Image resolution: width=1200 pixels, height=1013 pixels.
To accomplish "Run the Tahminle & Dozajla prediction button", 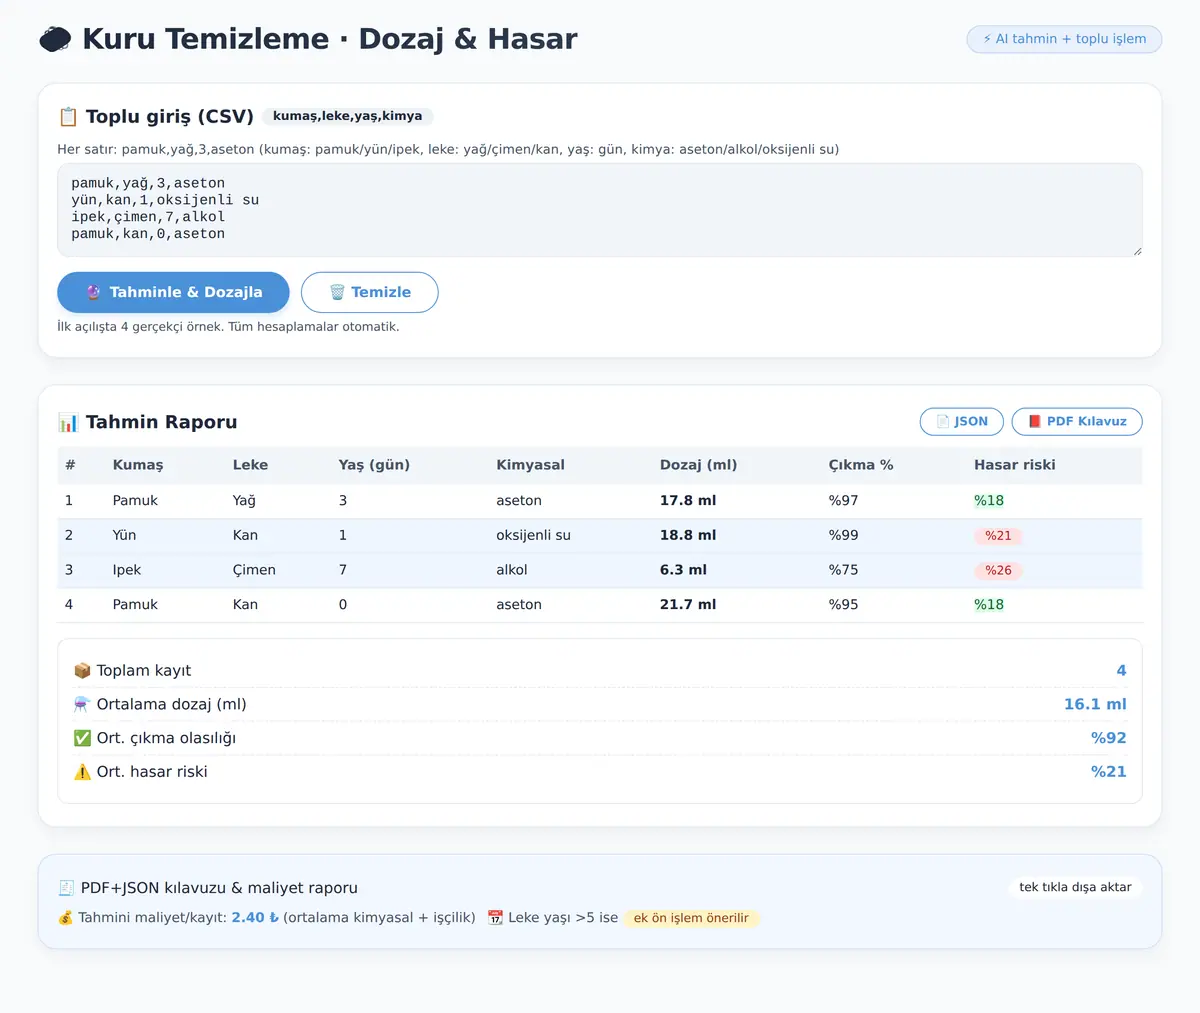I will click(x=173, y=292).
